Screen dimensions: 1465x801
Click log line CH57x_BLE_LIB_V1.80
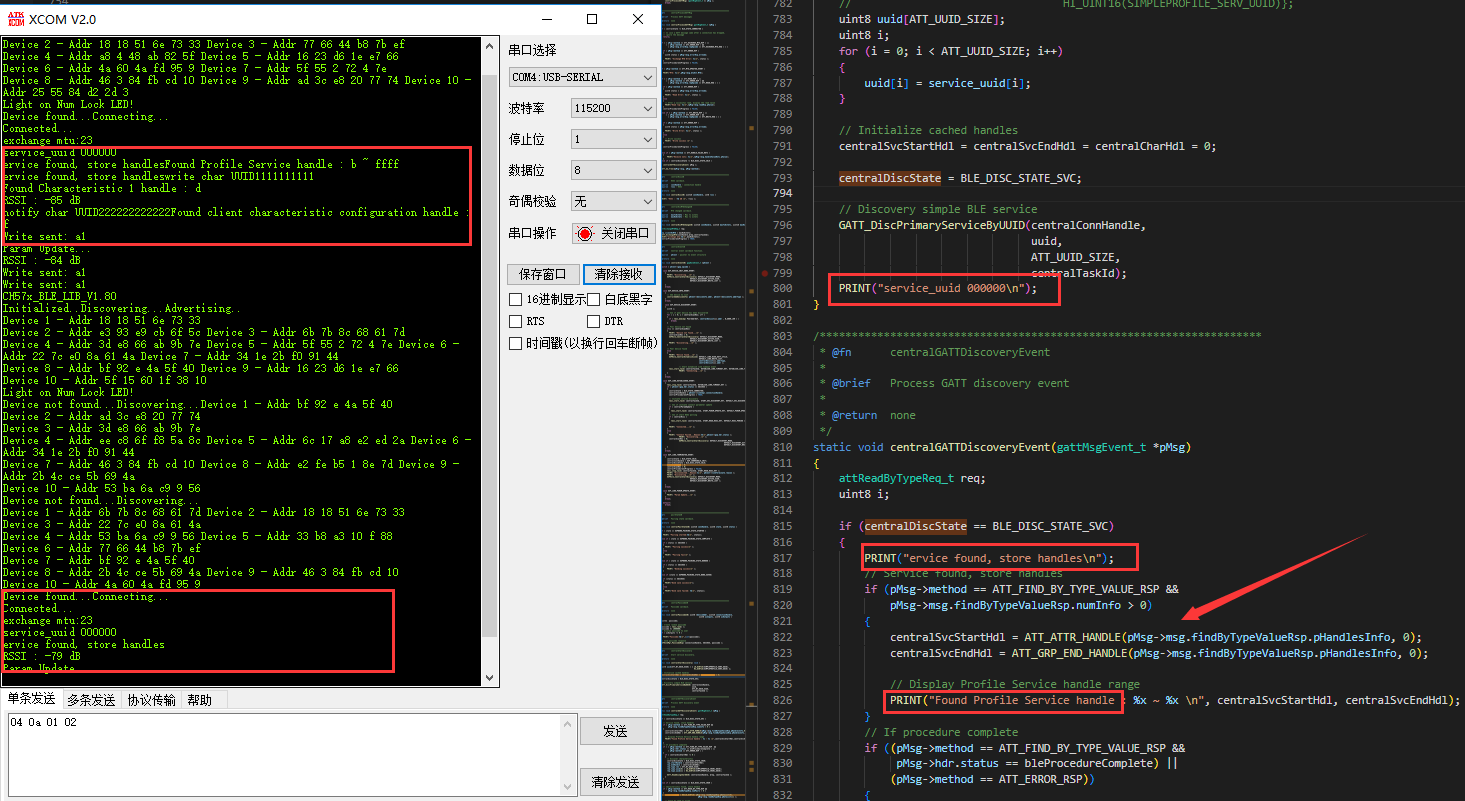click(x=59, y=296)
